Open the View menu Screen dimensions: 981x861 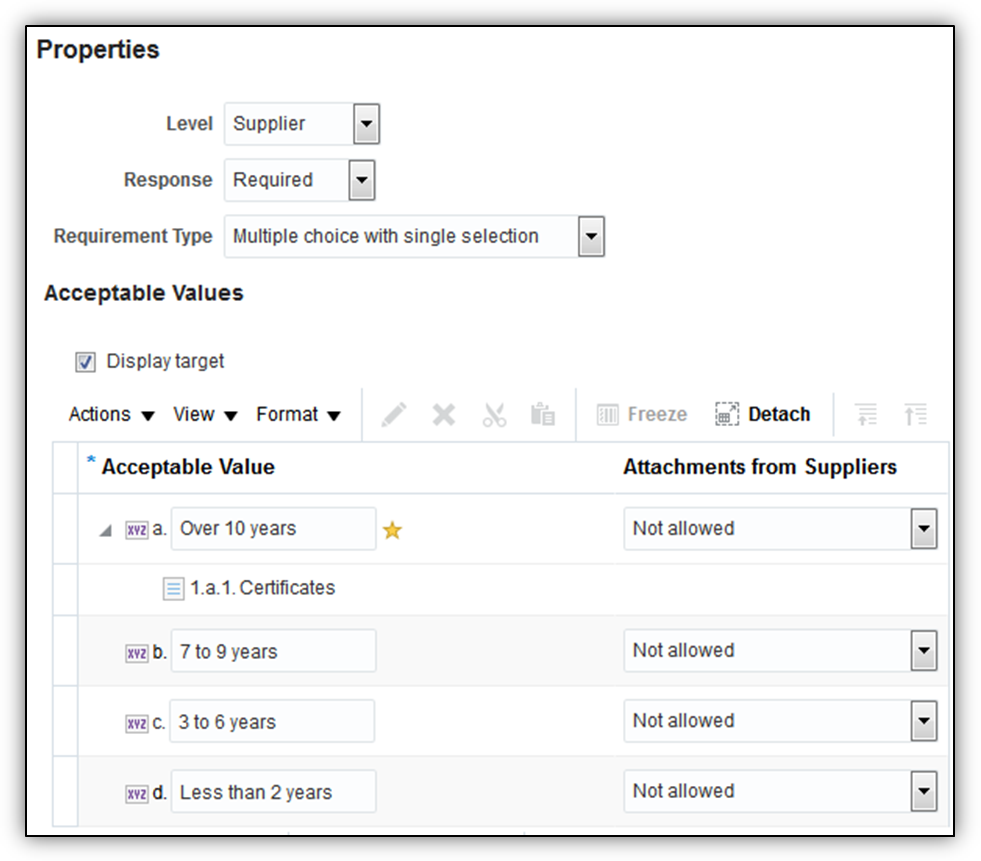point(205,415)
